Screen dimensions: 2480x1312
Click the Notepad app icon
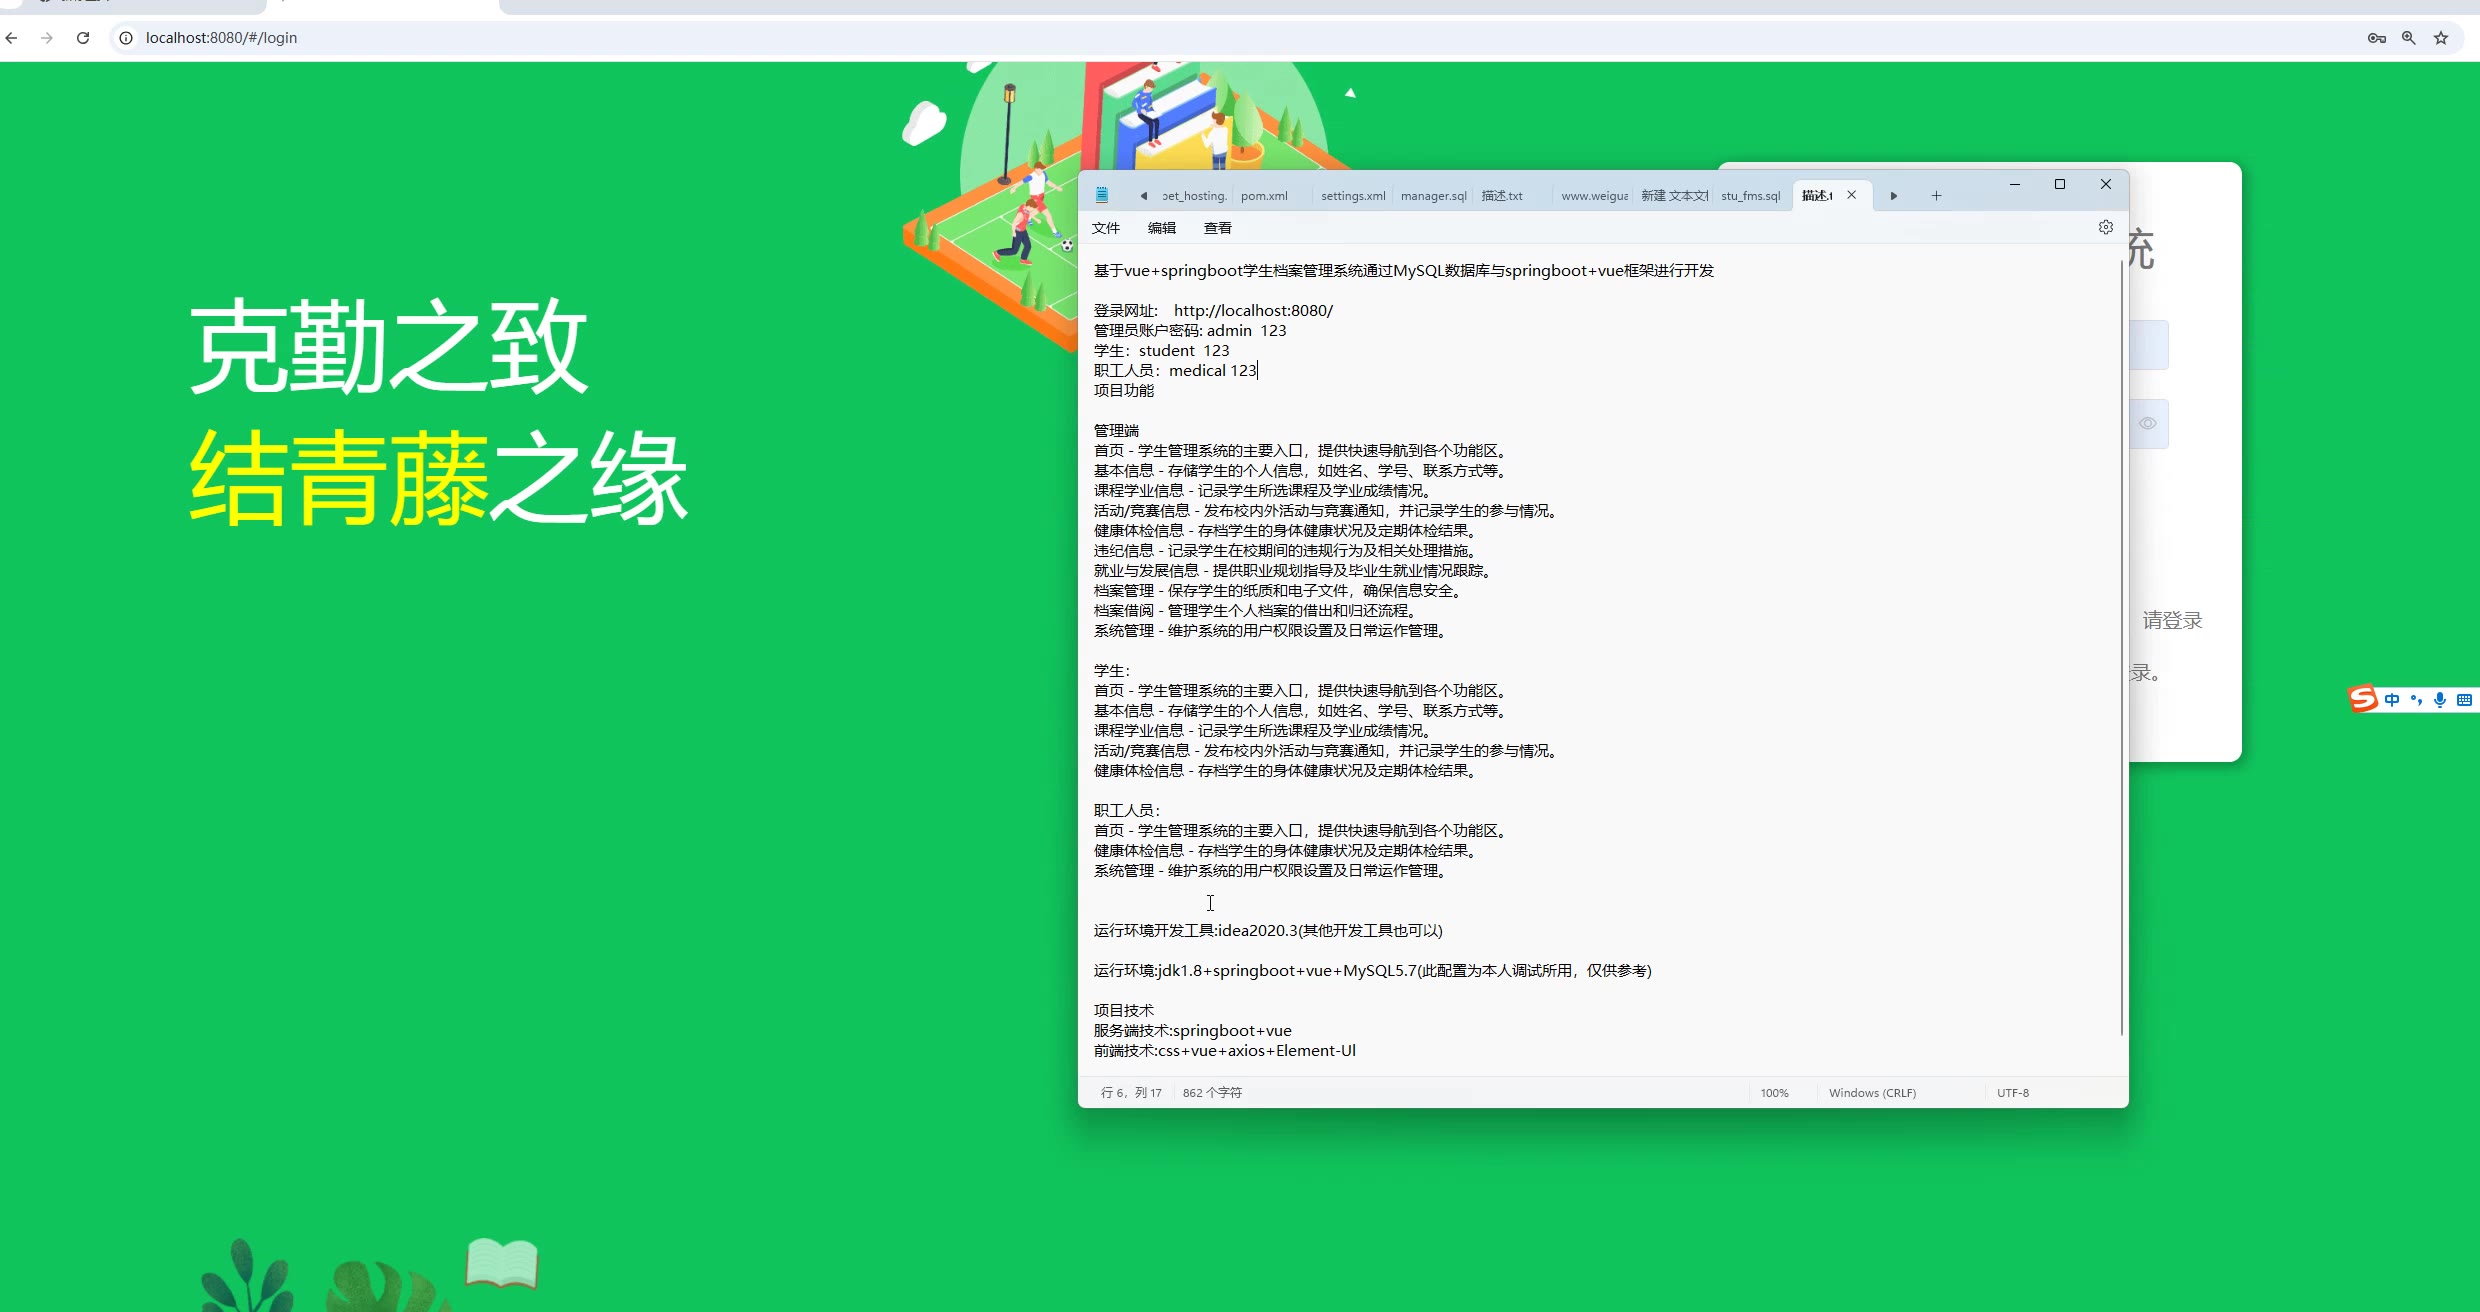tap(1102, 195)
